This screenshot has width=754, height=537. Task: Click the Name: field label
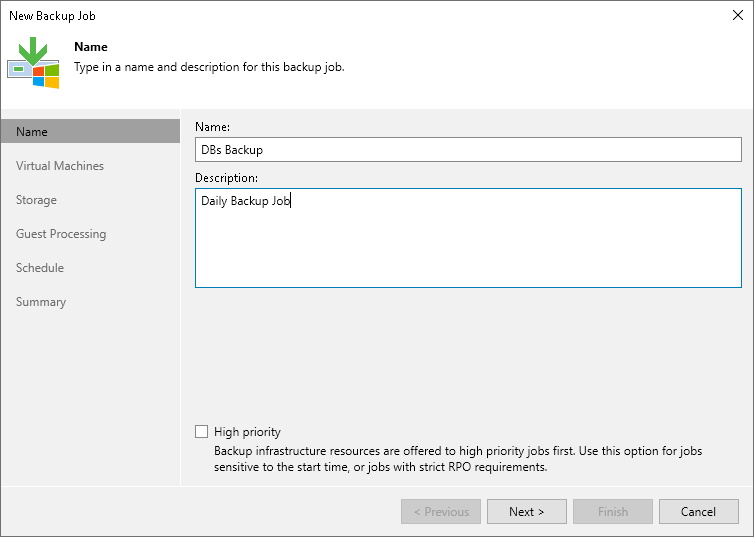coord(212,127)
